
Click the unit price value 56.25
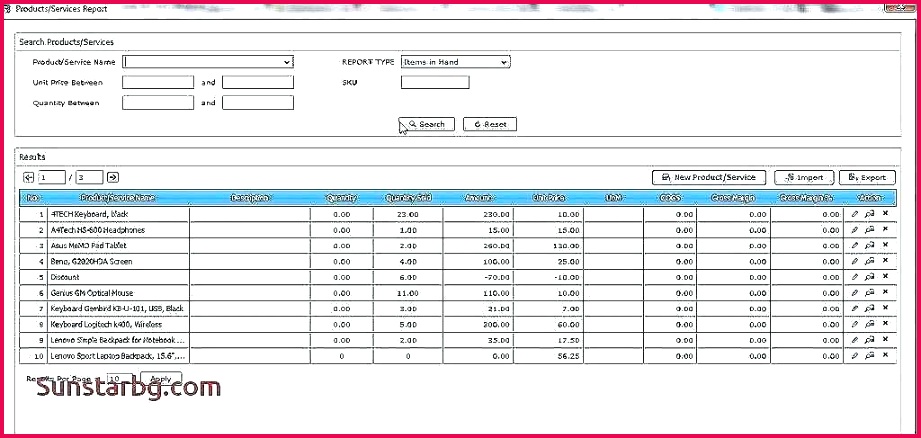pos(568,356)
